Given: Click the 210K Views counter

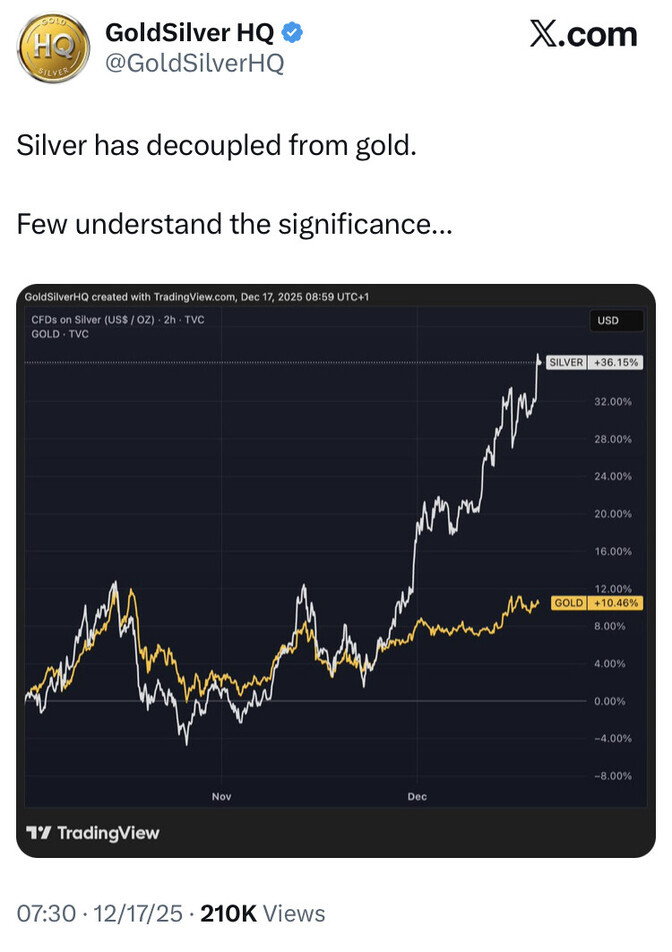Looking at the screenshot, I should (263, 913).
